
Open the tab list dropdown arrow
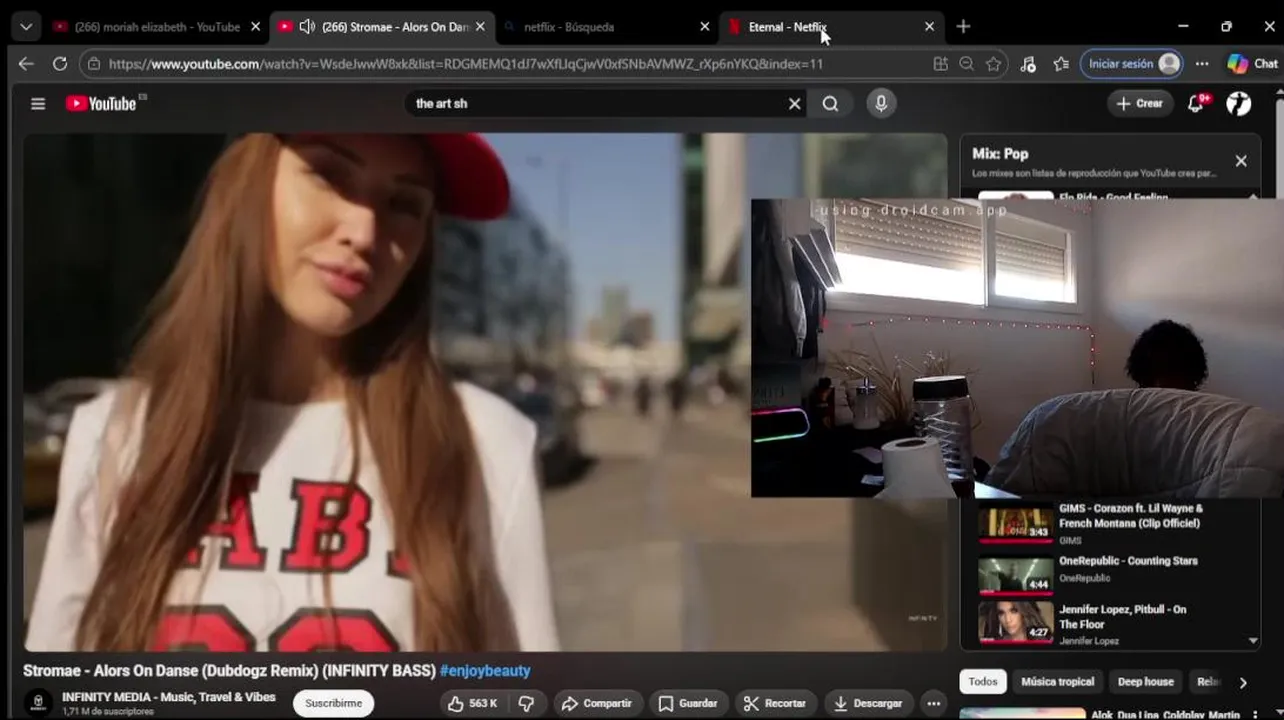click(26, 27)
